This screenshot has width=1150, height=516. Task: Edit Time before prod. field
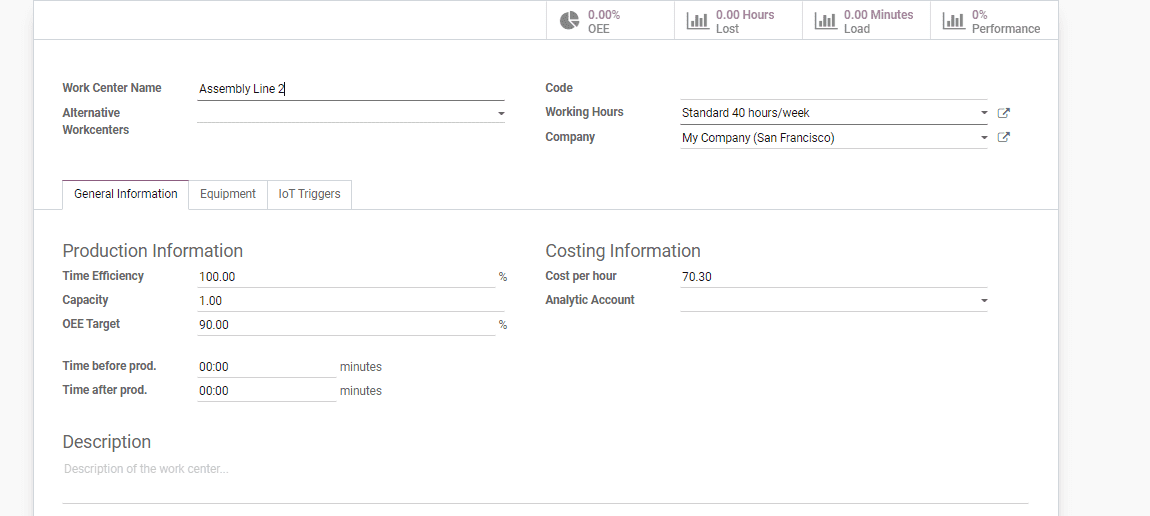pos(266,366)
